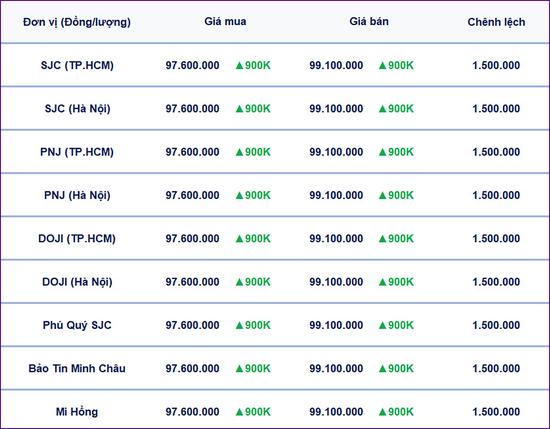550x429 pixels.
Task: Click the 'Giá bán' column header
Action: coord(369,21)
